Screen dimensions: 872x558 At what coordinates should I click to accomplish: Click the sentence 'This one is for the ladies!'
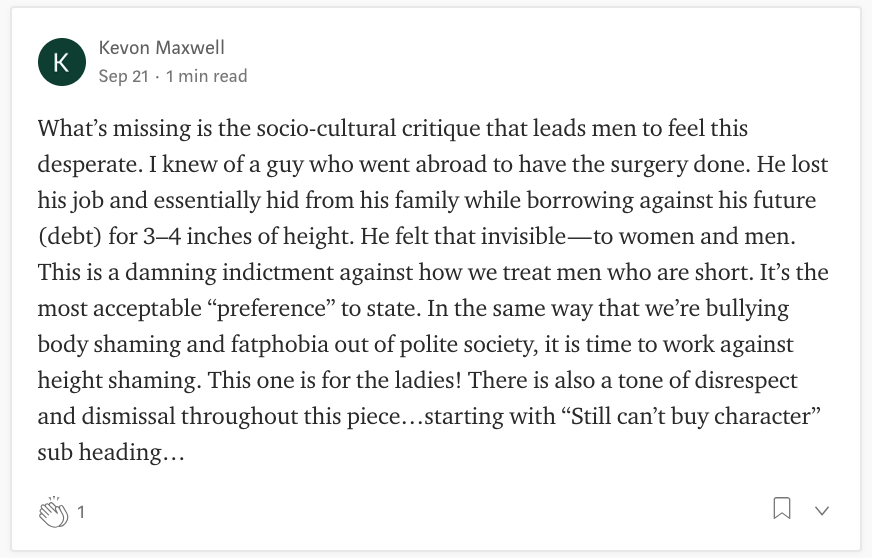(x=334, y=381)
